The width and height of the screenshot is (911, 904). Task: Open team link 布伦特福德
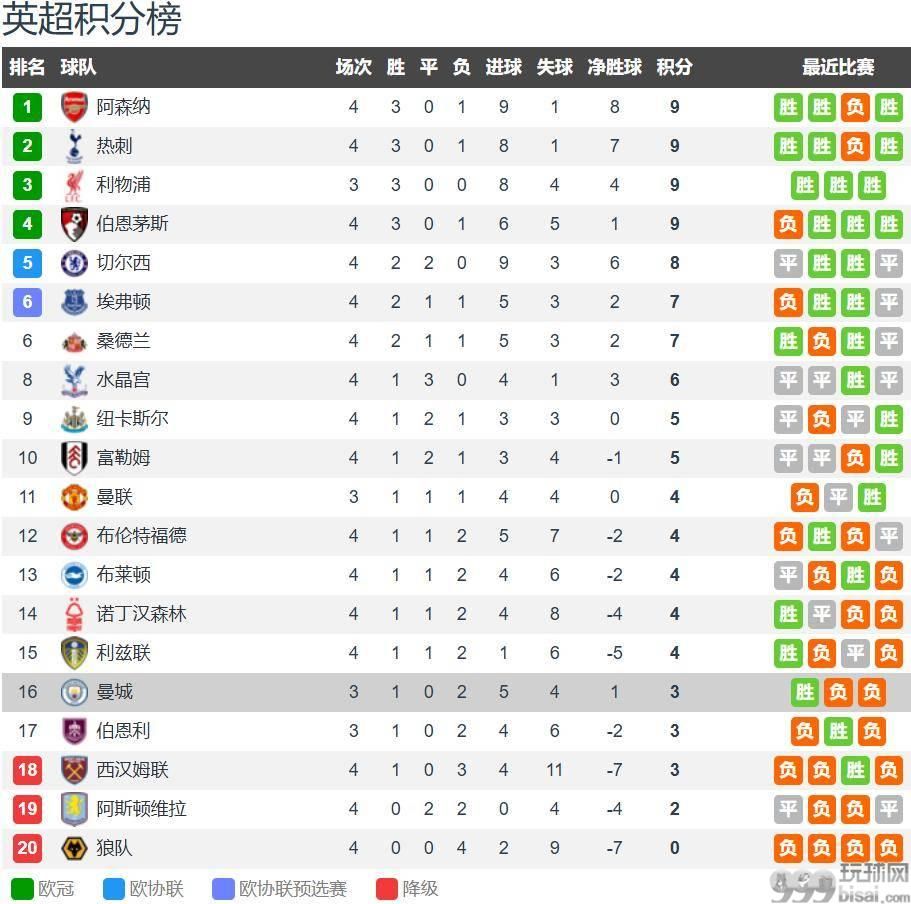click(141, 536)
